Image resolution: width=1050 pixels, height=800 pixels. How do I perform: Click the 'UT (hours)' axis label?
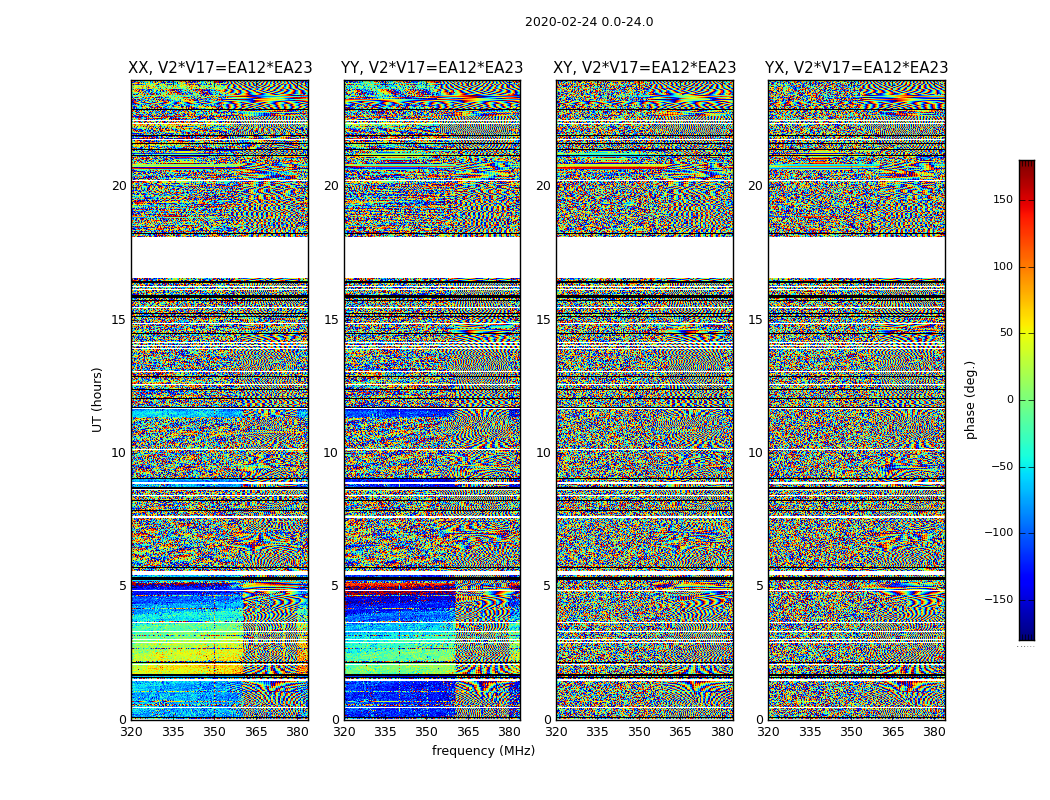click(97, 400)
